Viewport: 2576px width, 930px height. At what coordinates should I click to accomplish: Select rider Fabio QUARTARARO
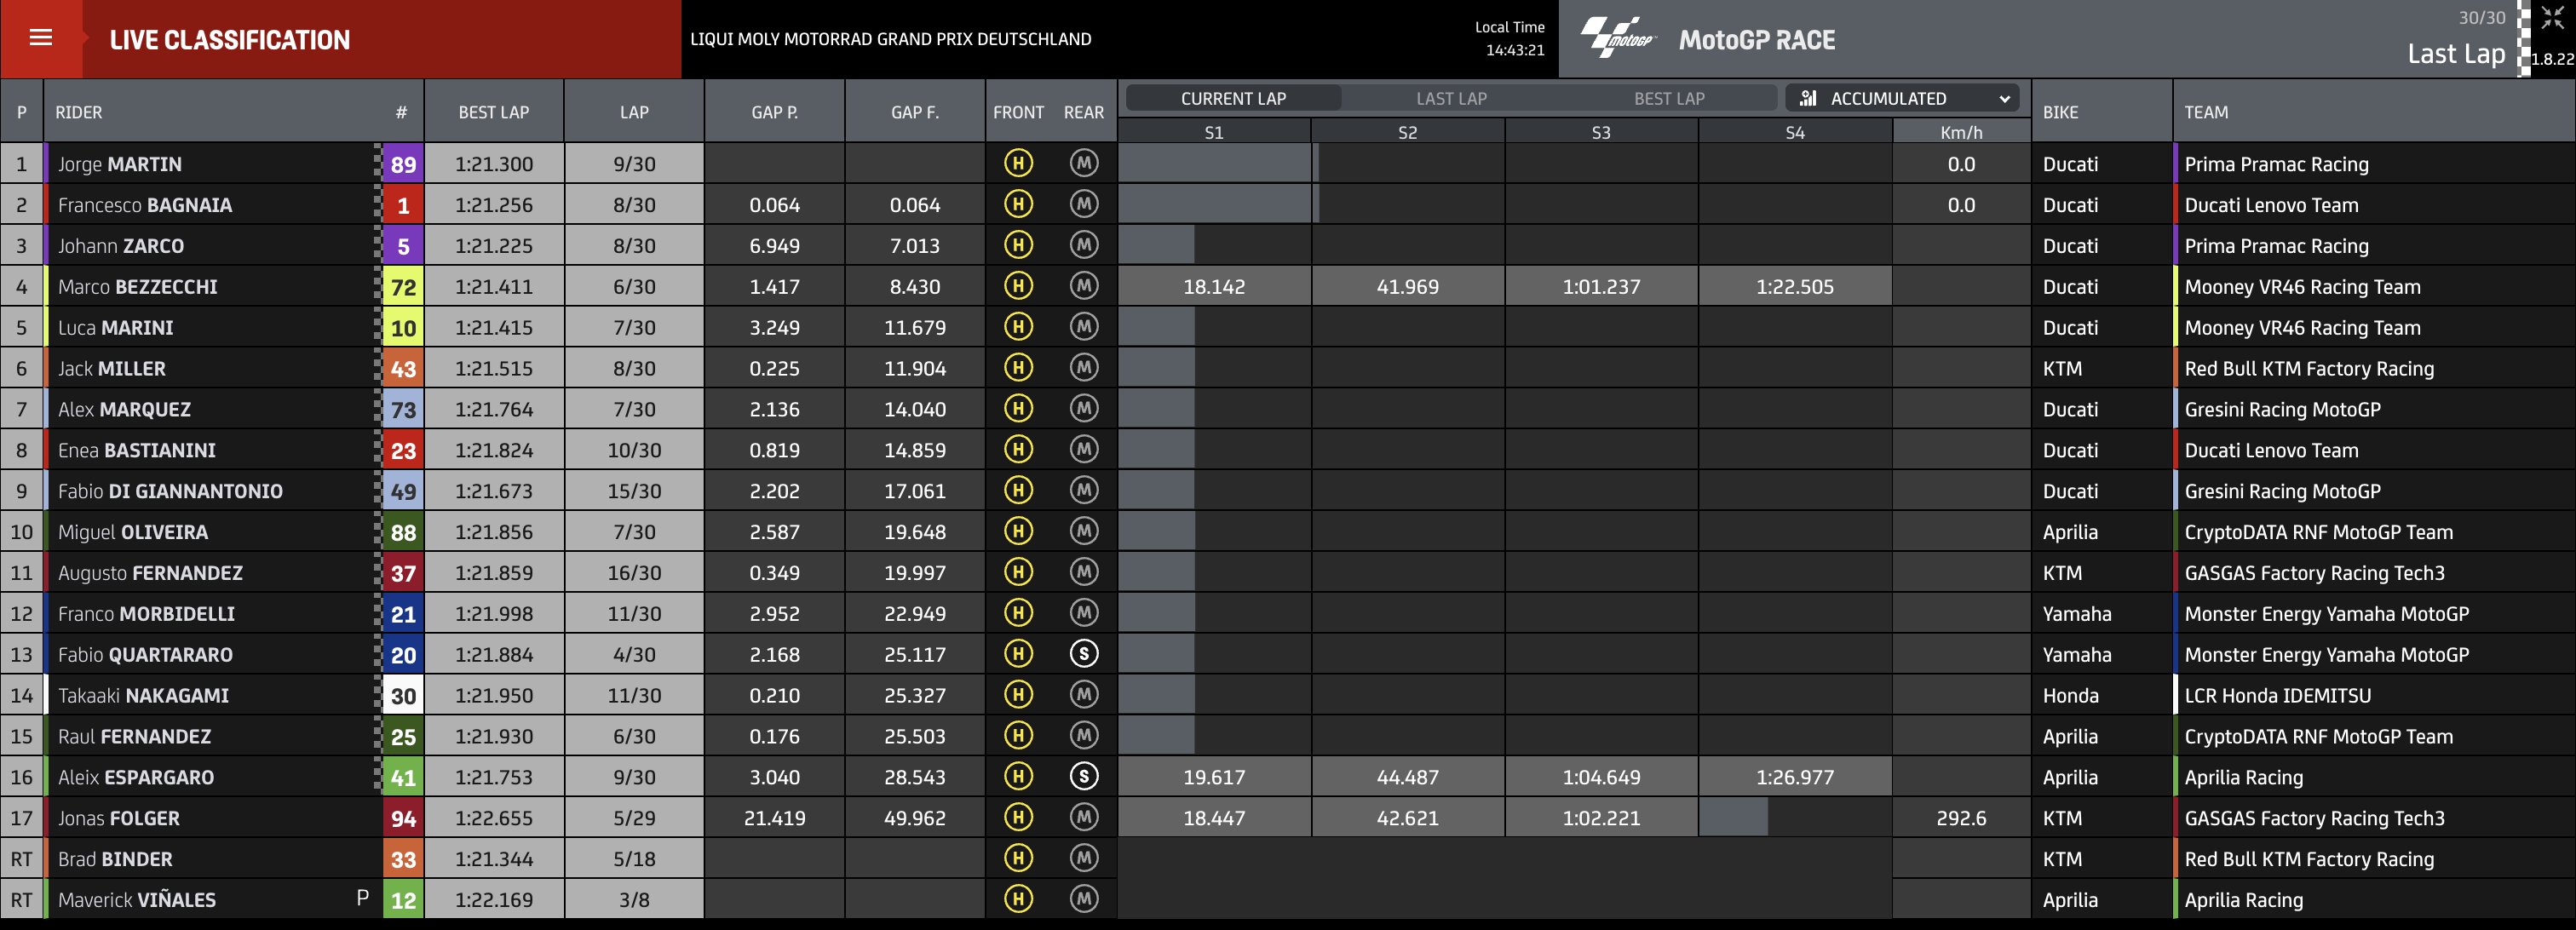[145, 655]
